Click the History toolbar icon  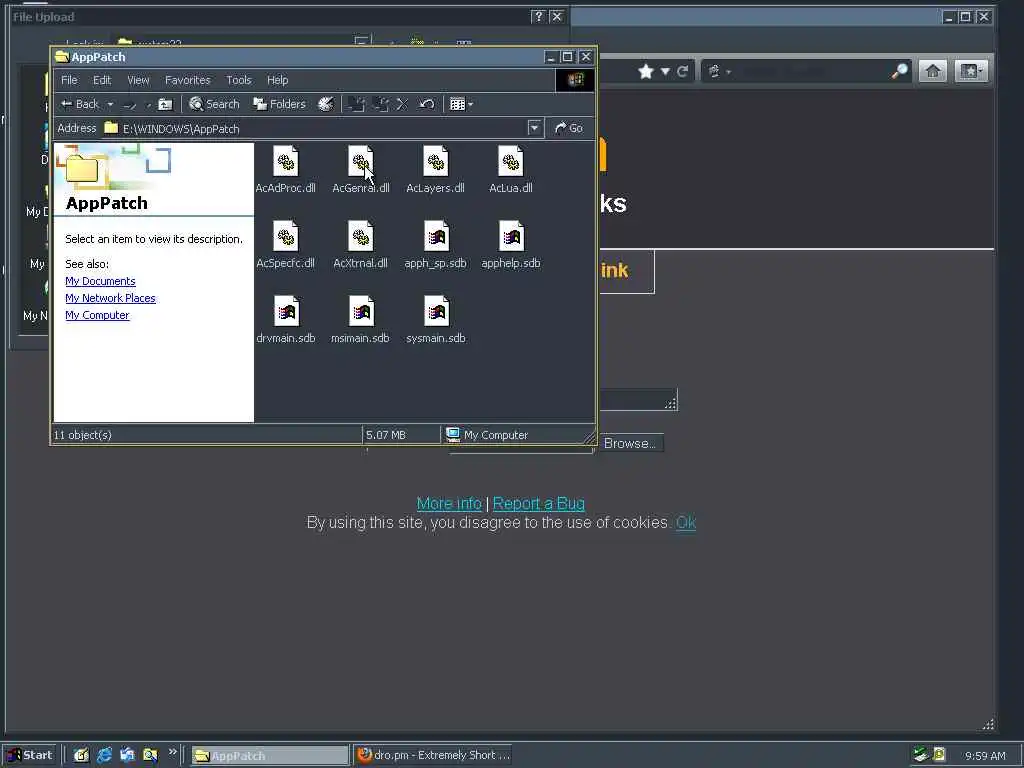point(325,104)
